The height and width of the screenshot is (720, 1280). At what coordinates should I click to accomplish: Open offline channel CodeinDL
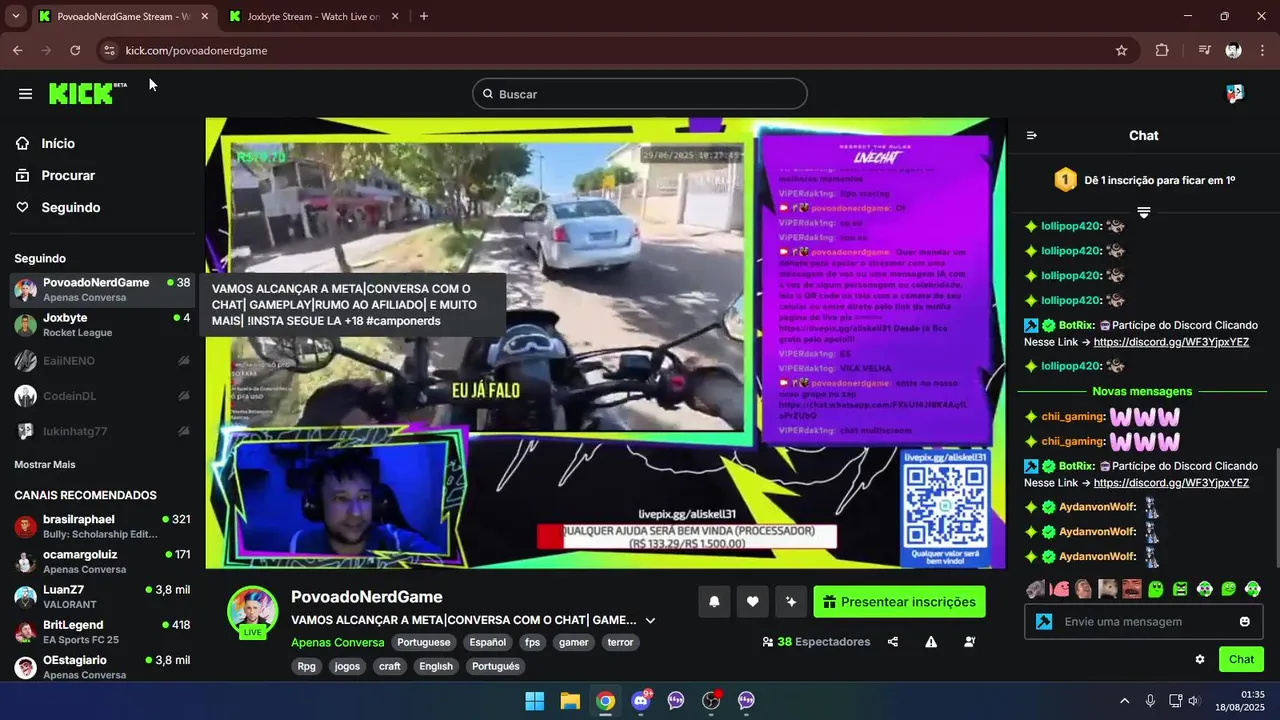100,396
